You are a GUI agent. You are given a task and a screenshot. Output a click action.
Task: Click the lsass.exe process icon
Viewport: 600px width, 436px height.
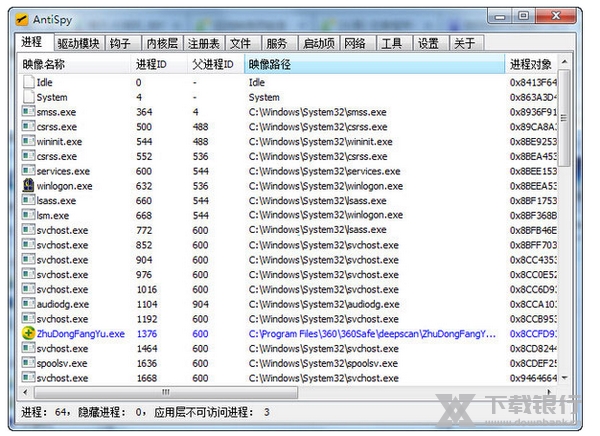pyautogui.click(x=28, y=200)
